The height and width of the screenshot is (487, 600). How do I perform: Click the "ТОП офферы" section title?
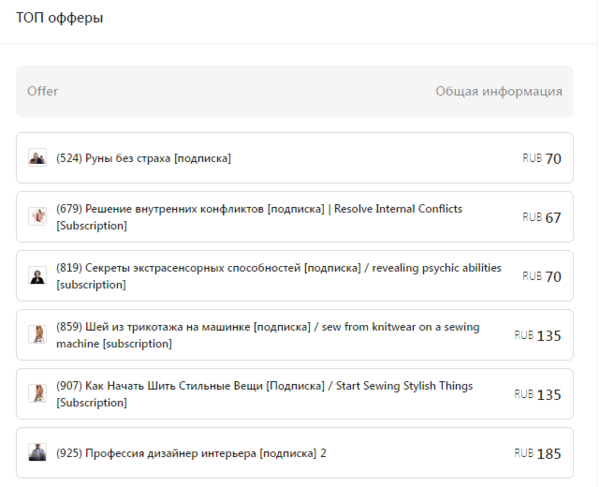(59, 19)
